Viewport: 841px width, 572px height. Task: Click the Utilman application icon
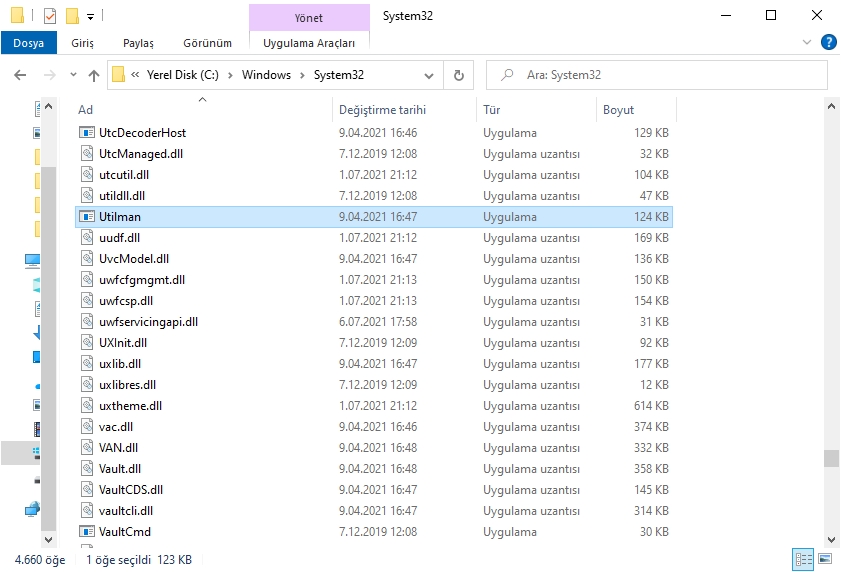[x=87, y=217]
